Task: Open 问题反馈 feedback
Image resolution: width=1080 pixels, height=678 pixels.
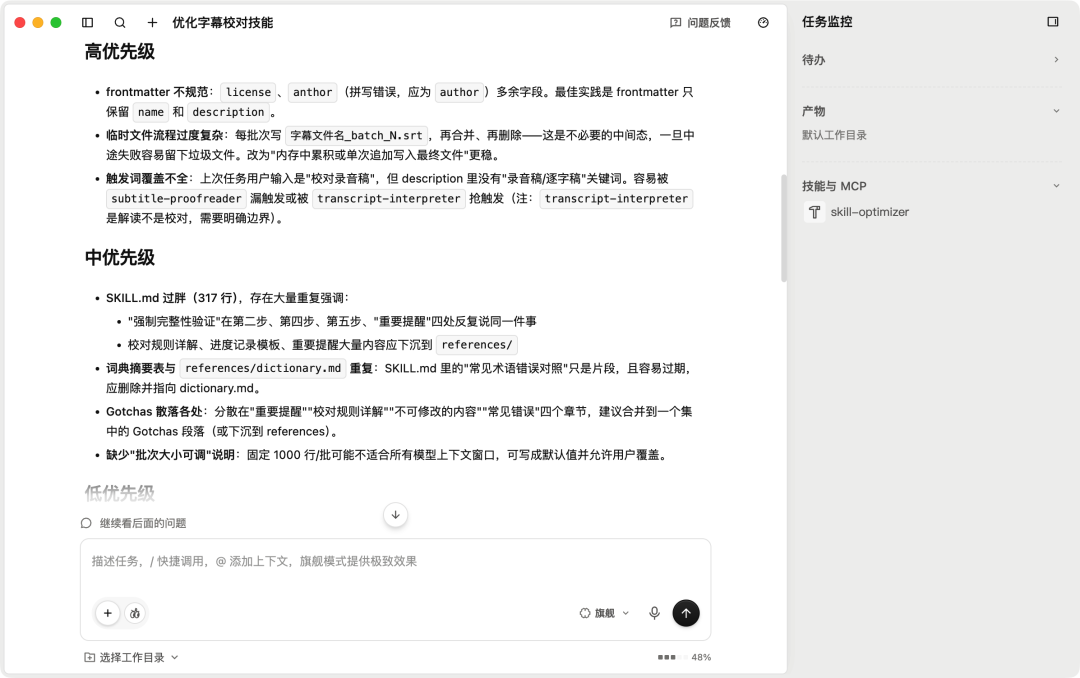Action: click(700, 23)
